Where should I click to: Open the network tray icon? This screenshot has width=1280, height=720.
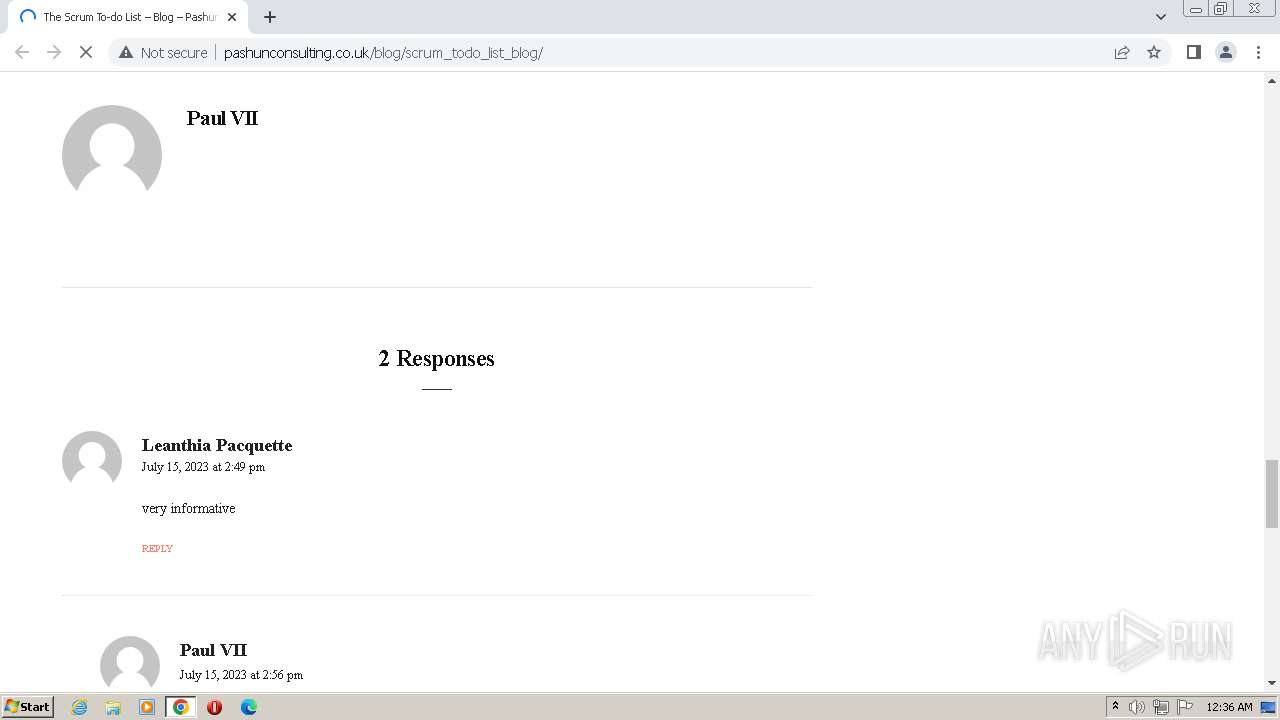(x=1161, y=707)
